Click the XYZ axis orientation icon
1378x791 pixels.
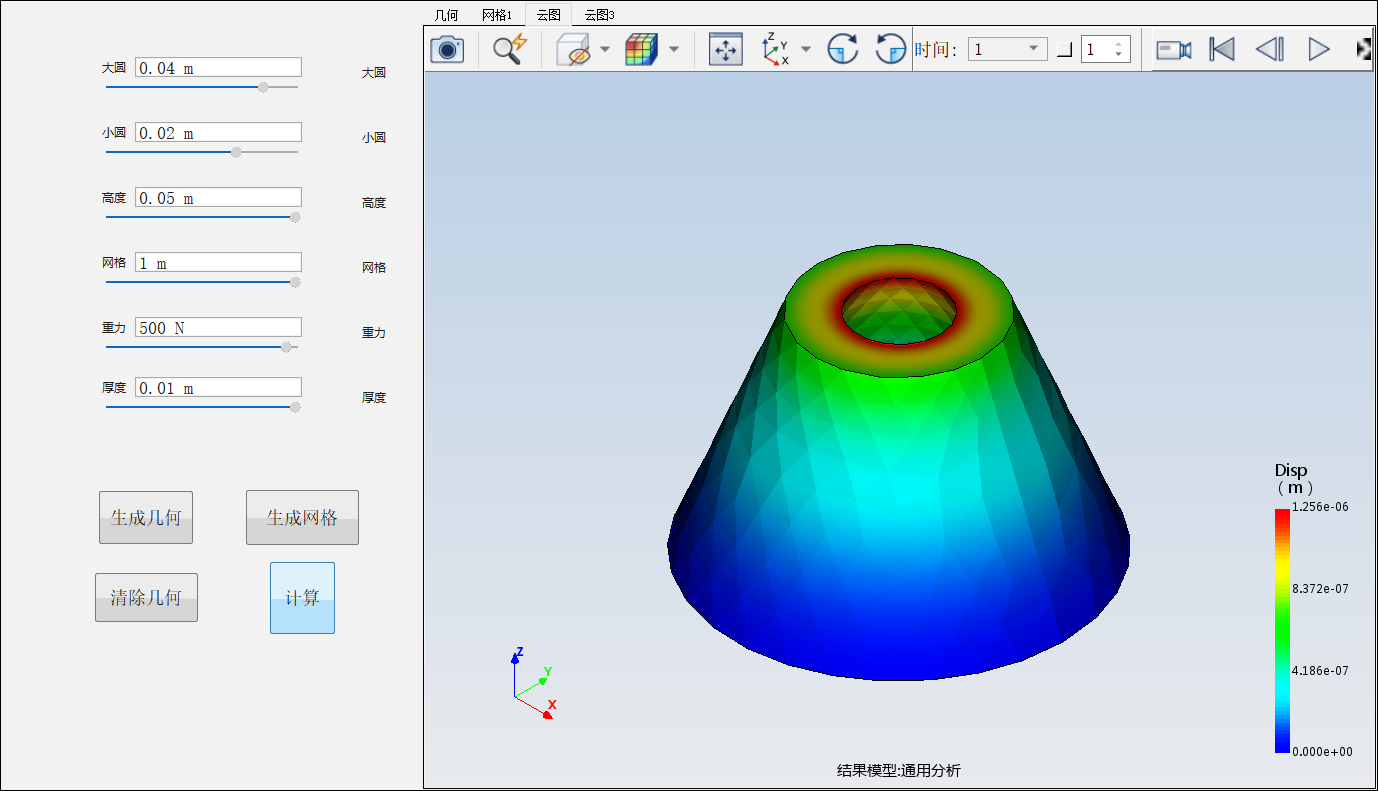point(774,49)
